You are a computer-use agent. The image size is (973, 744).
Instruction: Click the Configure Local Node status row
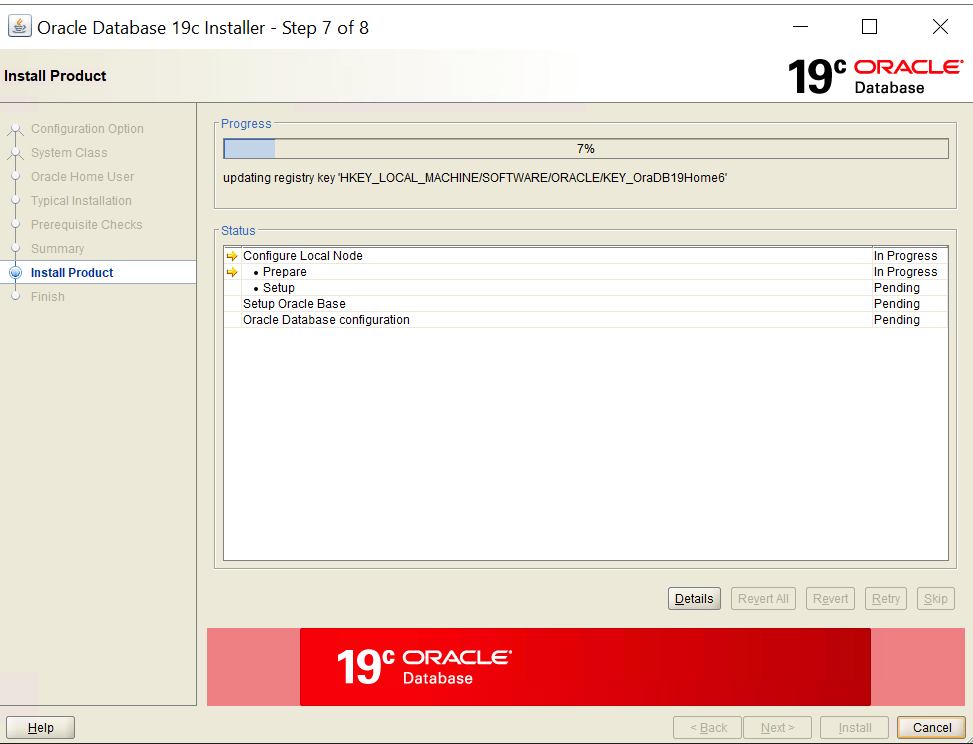point(585,256)
